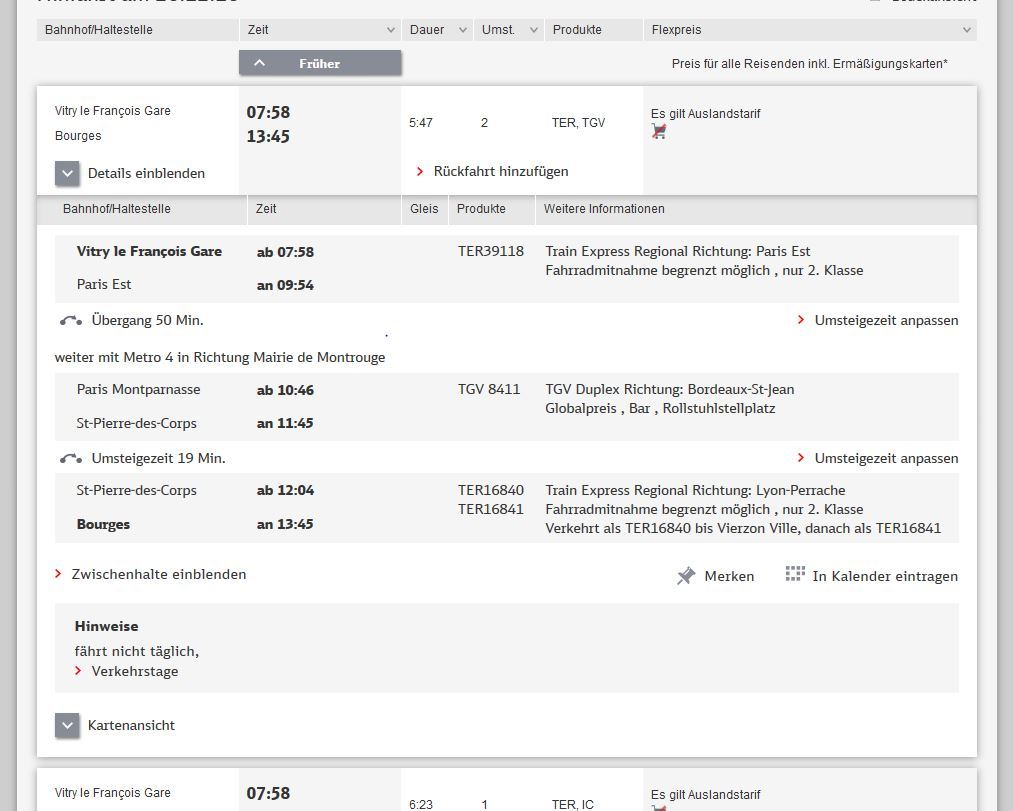Image resolution: width=1013 pixels, height=811 pixels.
Task: Click the TER, IC products text
Action: 572,805
